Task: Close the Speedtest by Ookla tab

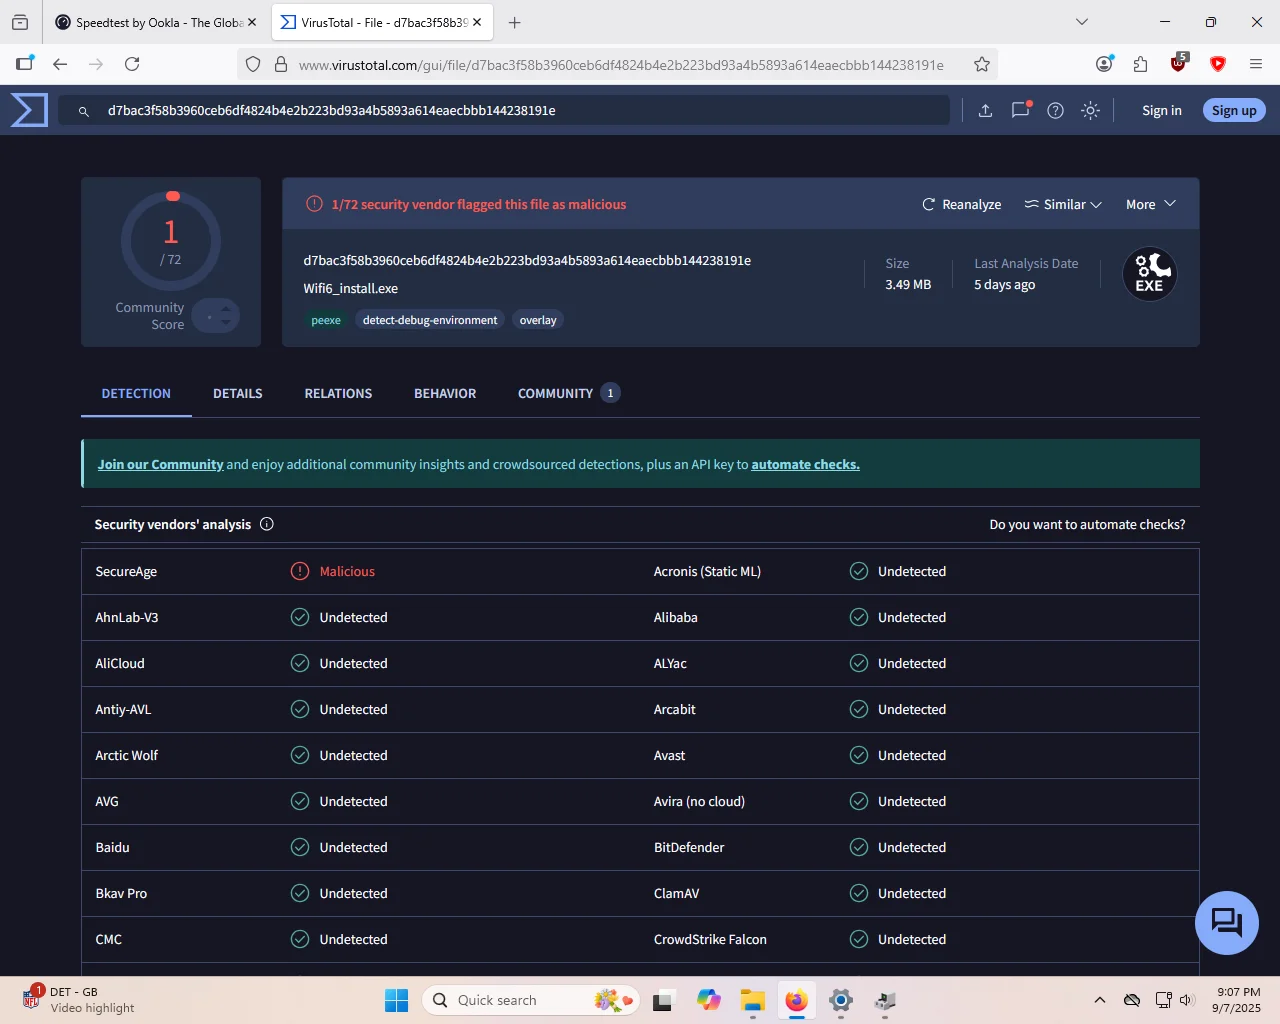Action: (252, 22)
